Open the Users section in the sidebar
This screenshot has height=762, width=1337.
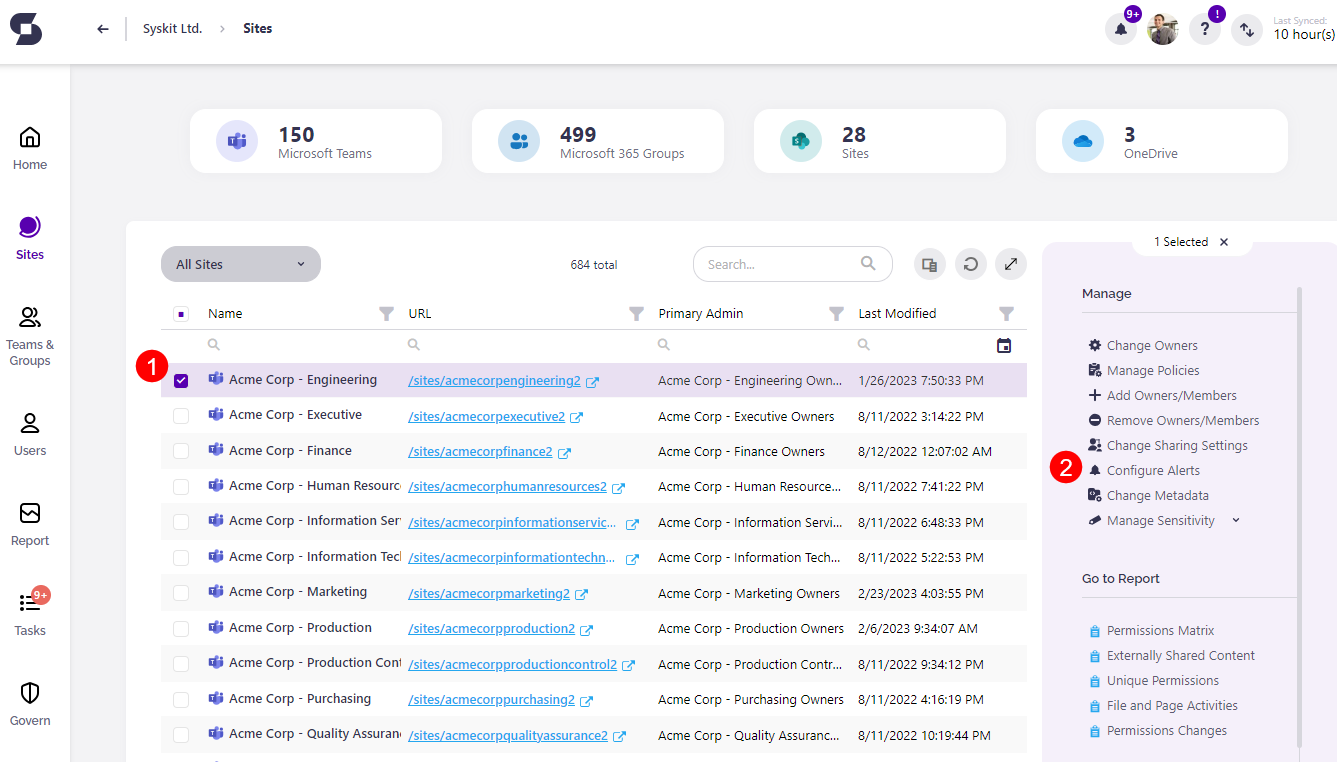(x=29, y=437)
